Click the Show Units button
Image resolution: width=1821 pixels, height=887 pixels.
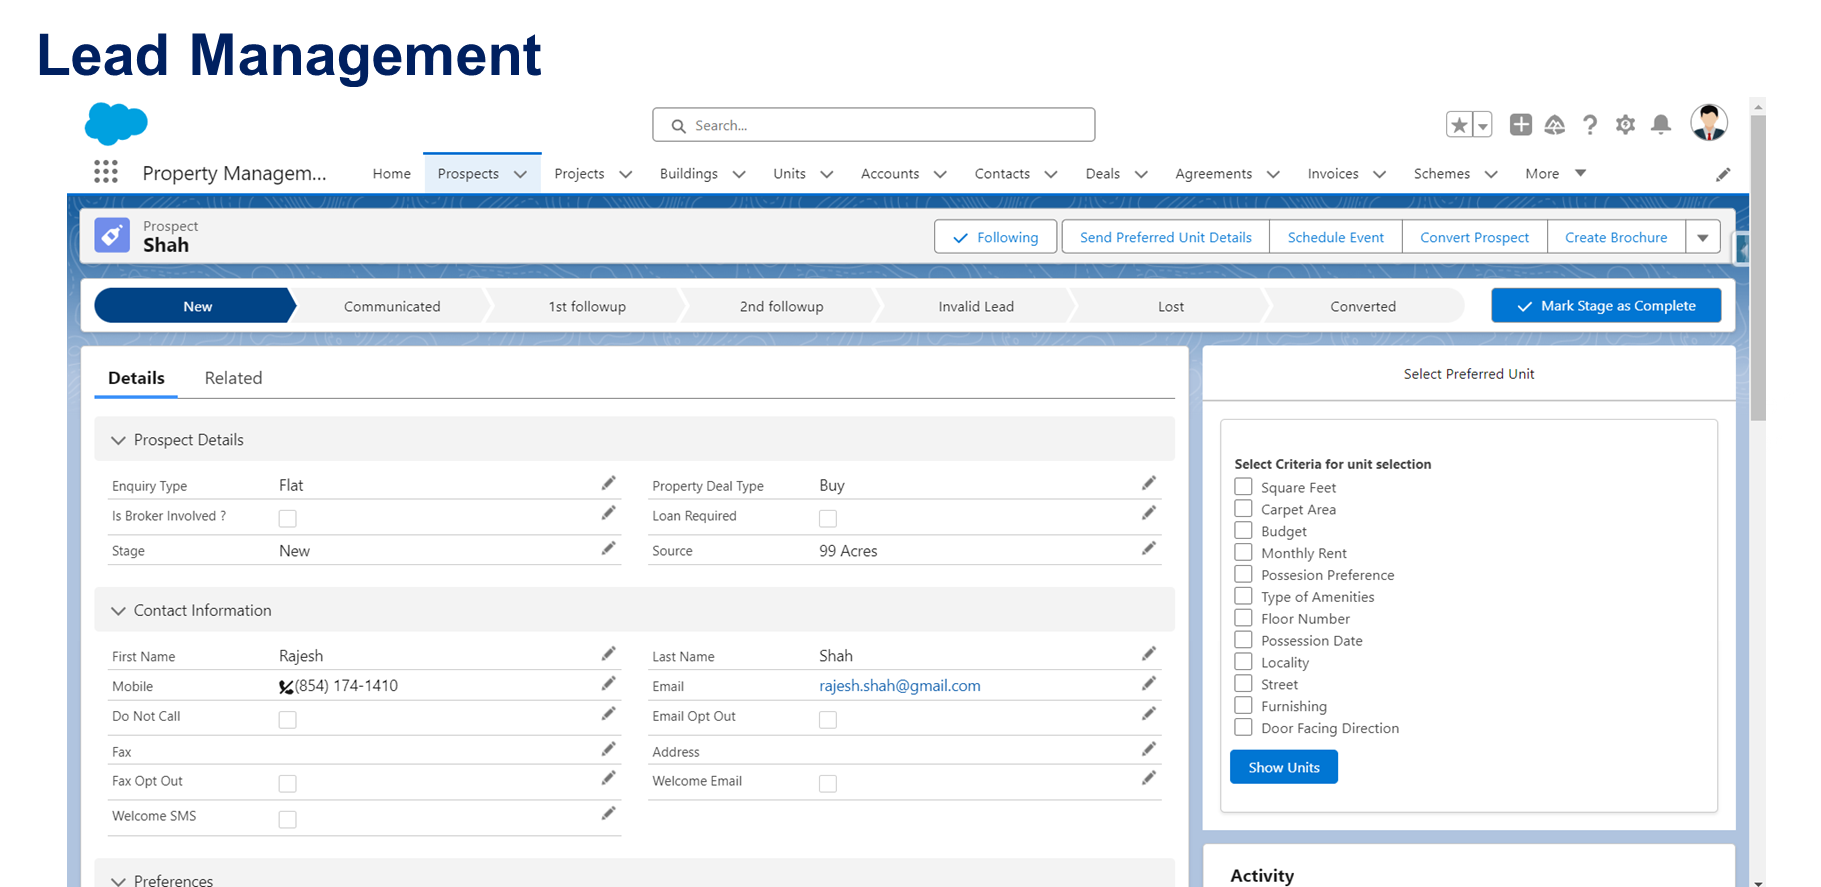pos(1283,767)
